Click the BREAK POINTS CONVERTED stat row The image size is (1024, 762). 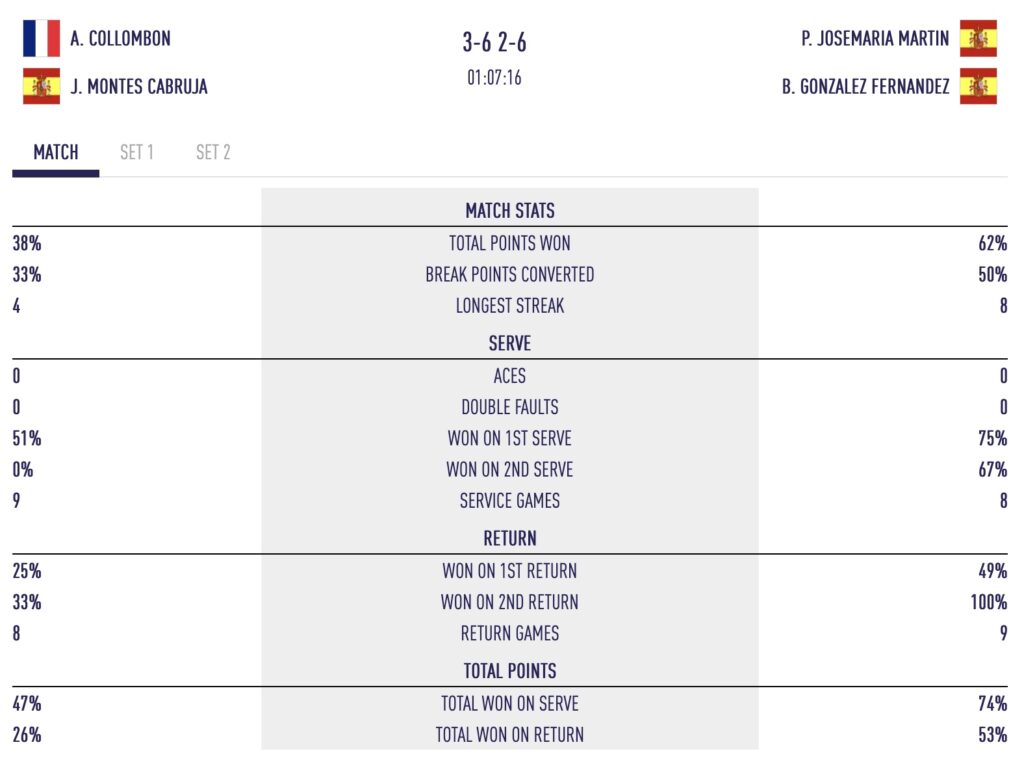pyautogui.click(x=510, y=274)
